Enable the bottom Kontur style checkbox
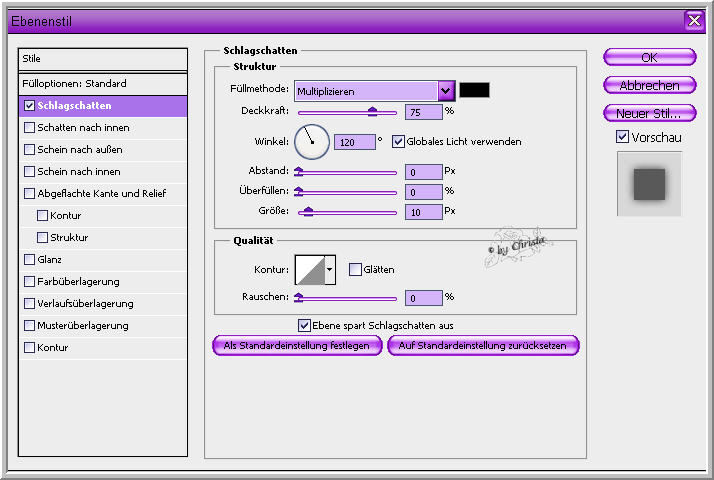Viewport: 714px width, 480px height. point(30,347)
